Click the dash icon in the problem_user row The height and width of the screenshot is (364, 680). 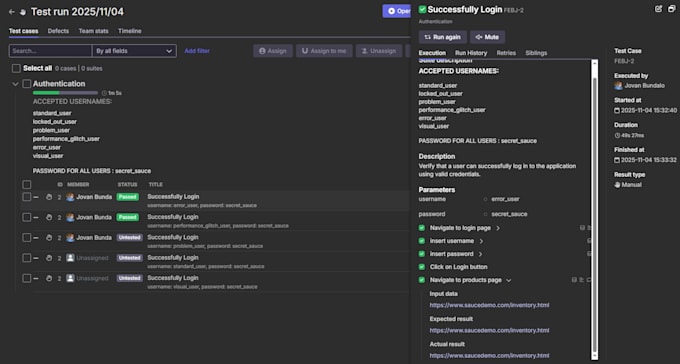(36, 238)
